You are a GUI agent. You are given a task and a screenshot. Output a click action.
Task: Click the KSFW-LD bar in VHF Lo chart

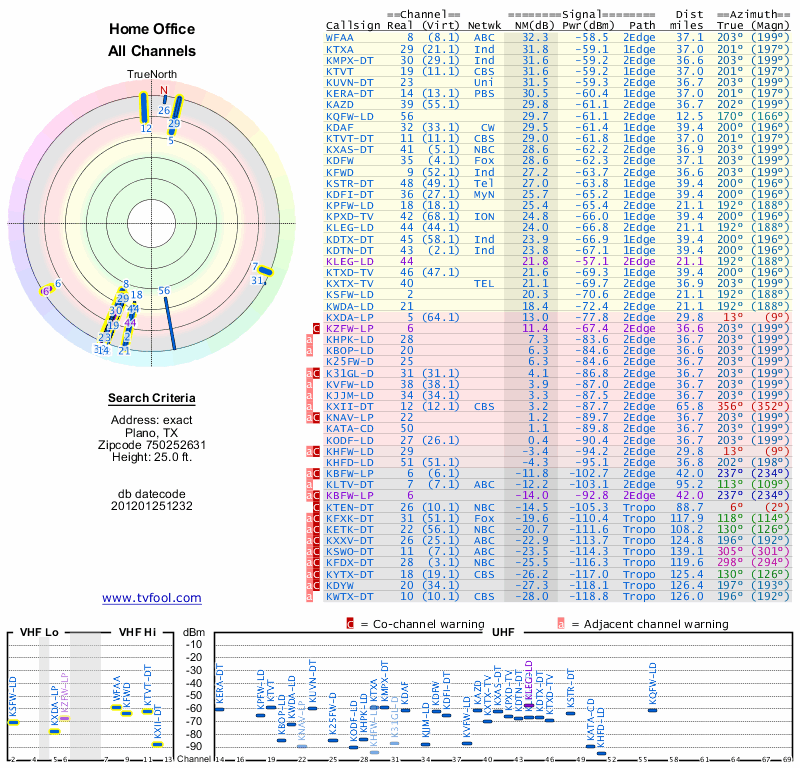13,722
